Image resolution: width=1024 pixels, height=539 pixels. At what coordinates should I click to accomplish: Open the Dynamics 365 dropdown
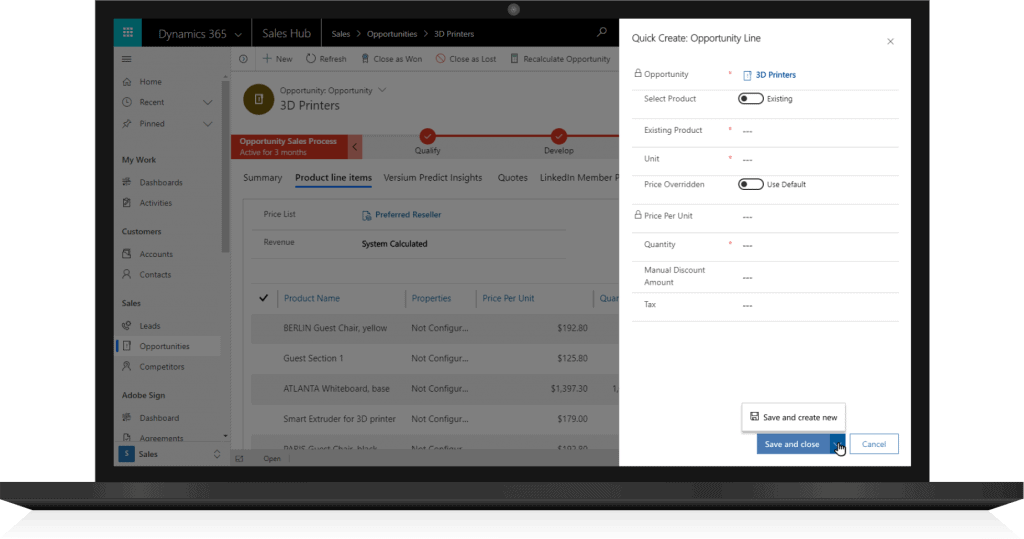199,34
